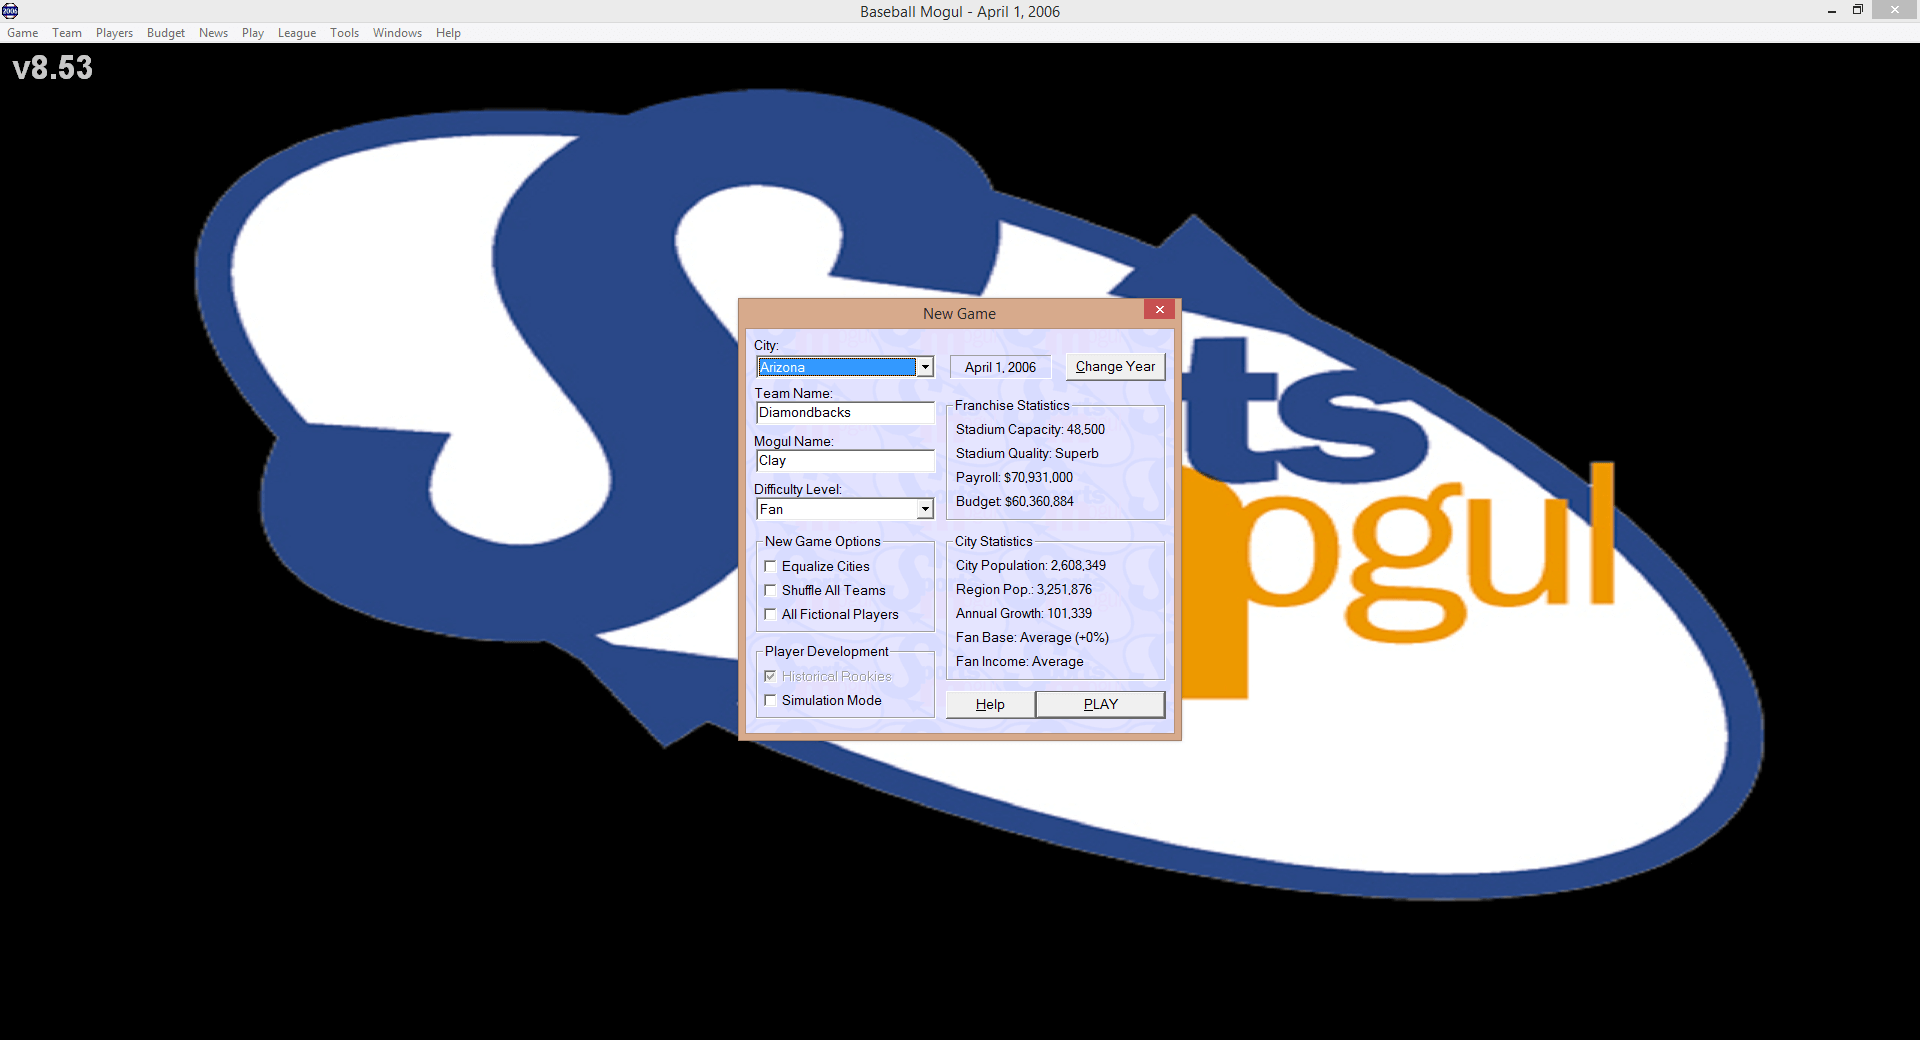Enable the Equalize Cities checkbox
Viewport: 1920px width, 1040px height.
pos(770,566)
